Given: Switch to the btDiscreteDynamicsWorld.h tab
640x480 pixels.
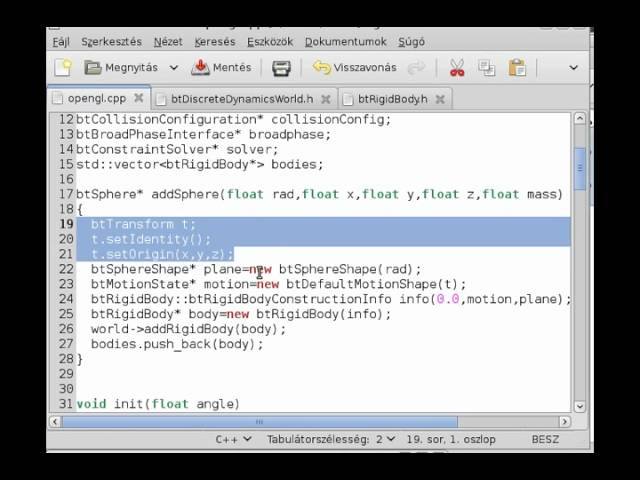Looking at the screenshot, I should click(242, 99).
